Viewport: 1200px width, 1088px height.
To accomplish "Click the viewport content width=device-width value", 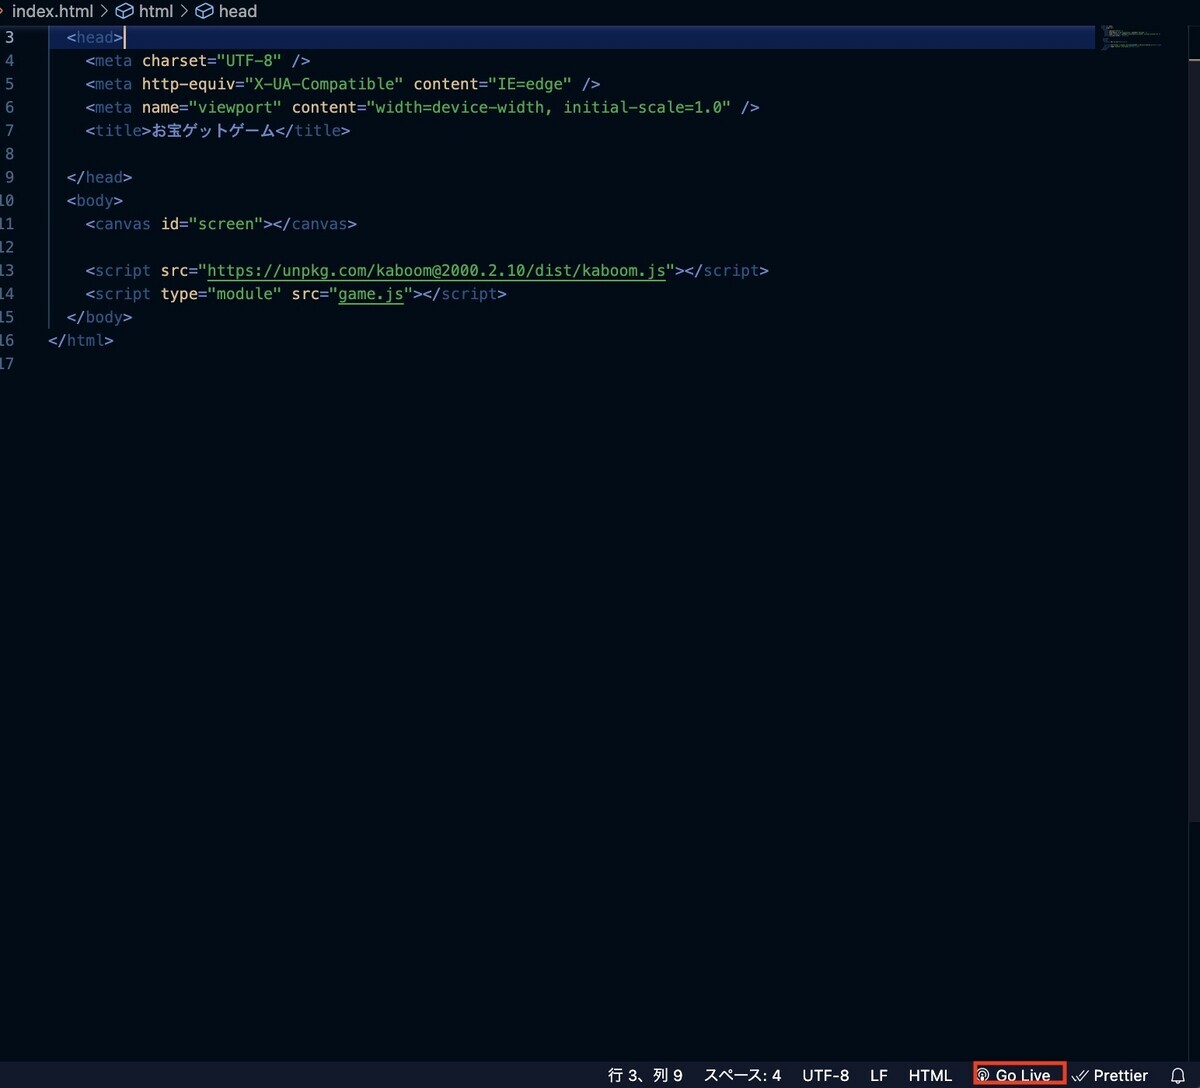I will click(x=549, y=107).
